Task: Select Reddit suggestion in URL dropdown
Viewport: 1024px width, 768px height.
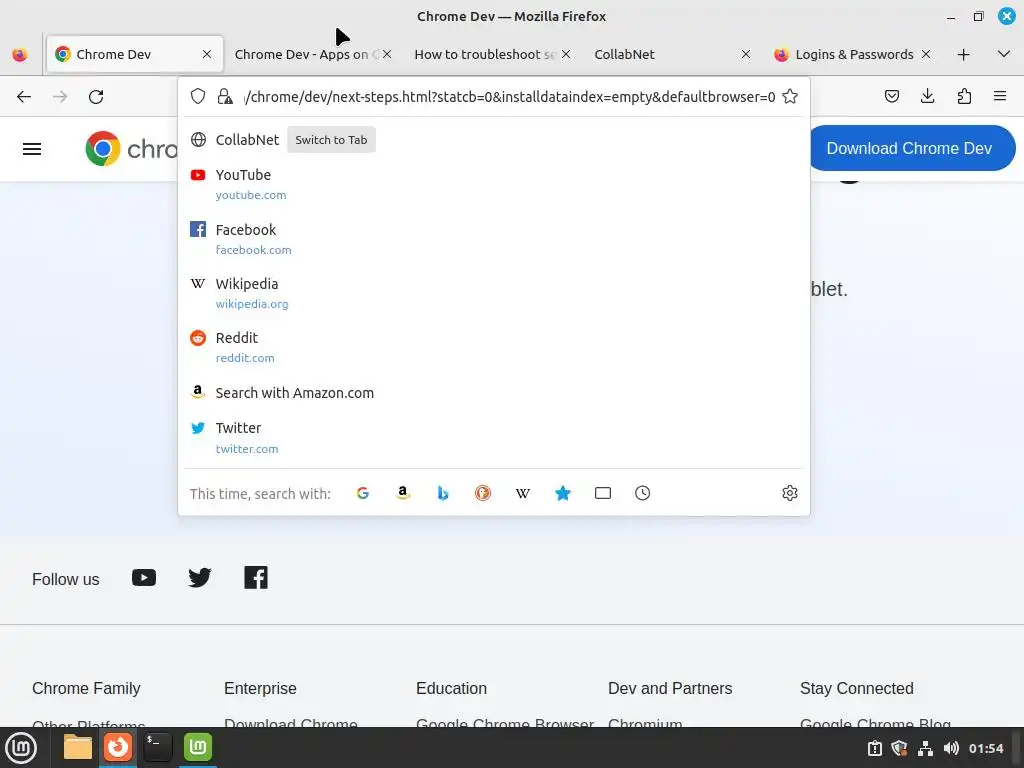Action: pyautogui.click(x=494, y=347)
